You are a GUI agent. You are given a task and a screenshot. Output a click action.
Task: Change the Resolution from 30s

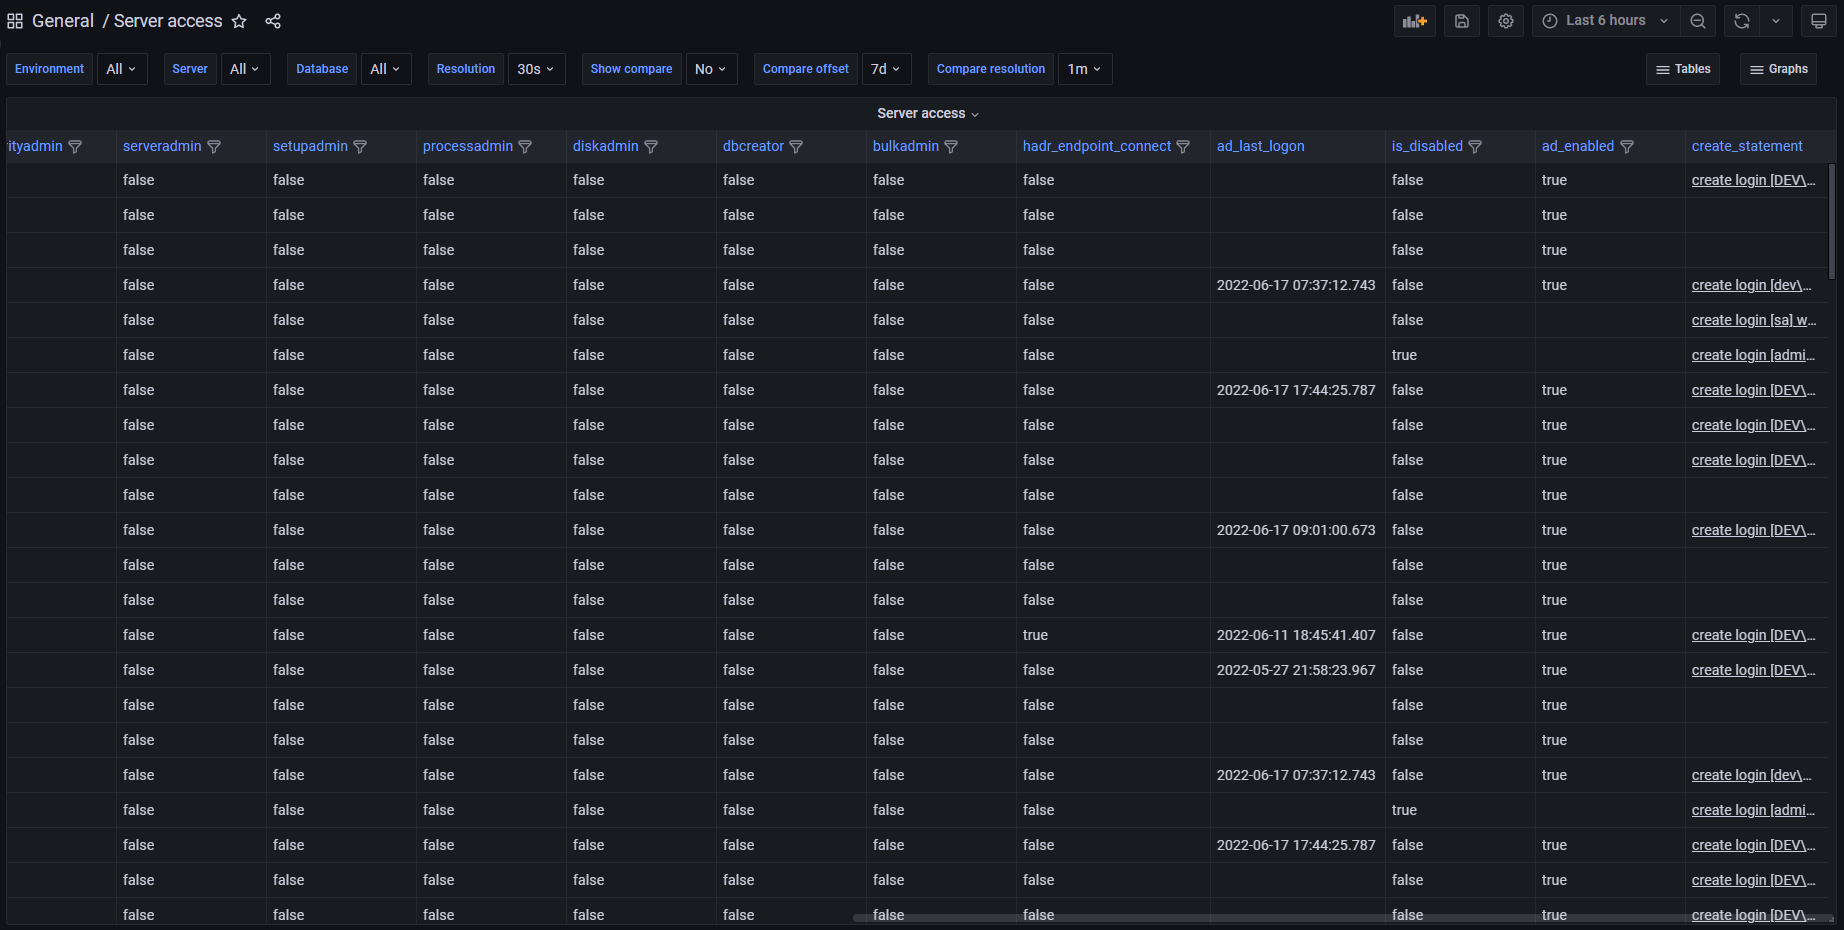pyautogui.click(x=536, y=68)
